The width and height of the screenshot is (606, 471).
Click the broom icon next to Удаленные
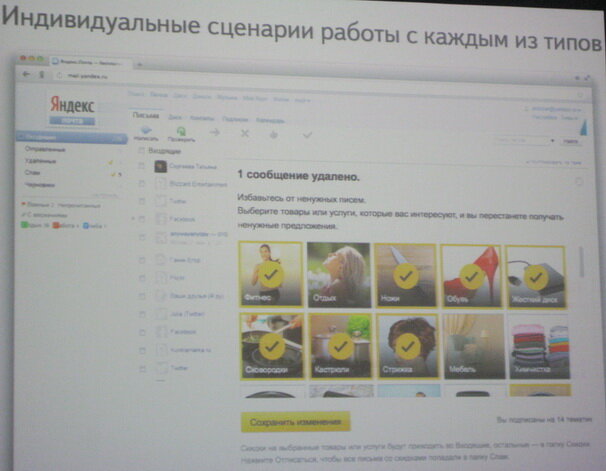(111, 163)
